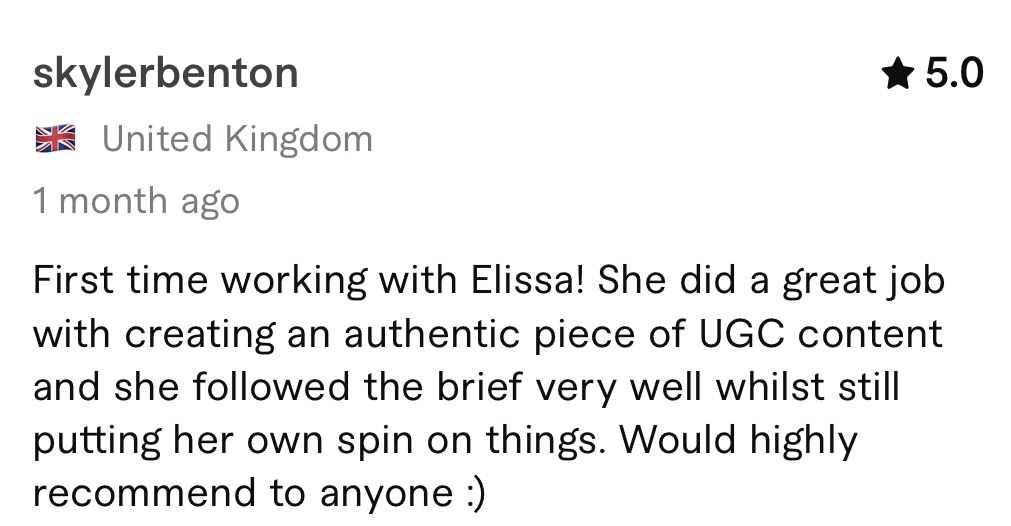Image resolution: width=1011 pixels, height=526 pixels.
Task: Click the smiley emoticon ending the review
Action: coord(474,494)
